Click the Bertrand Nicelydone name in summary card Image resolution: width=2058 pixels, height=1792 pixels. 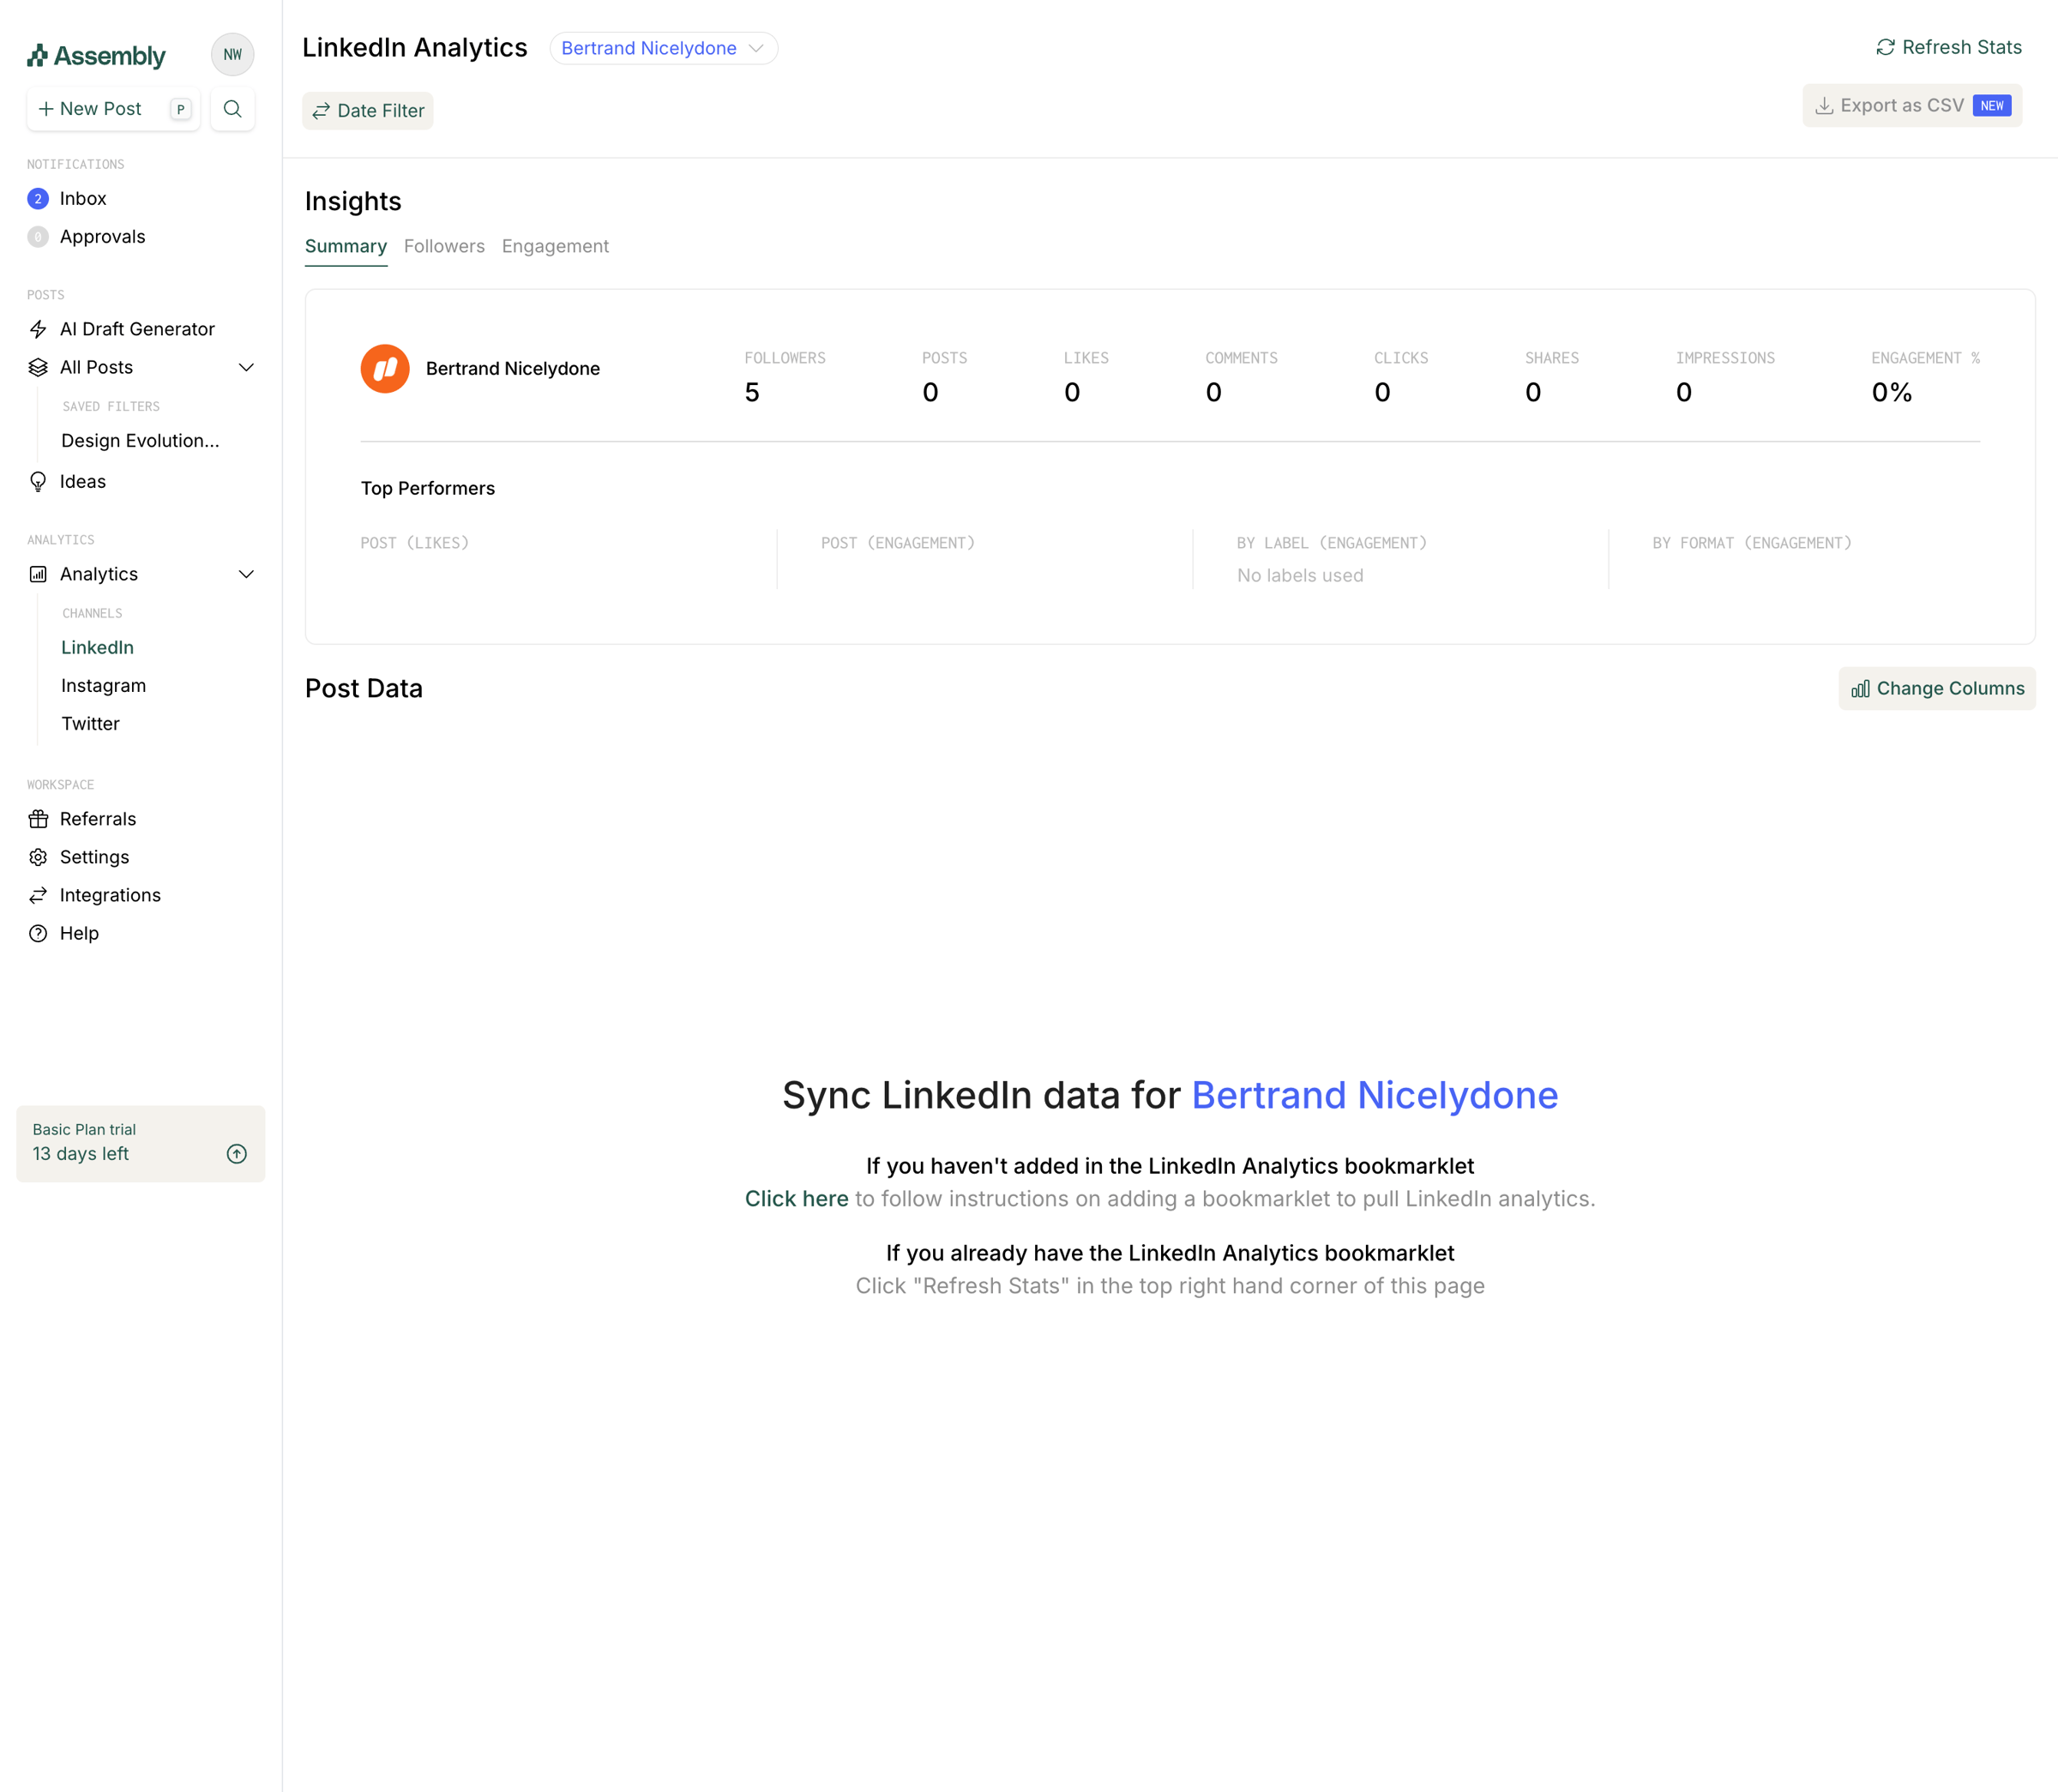[x=513, y=369]
